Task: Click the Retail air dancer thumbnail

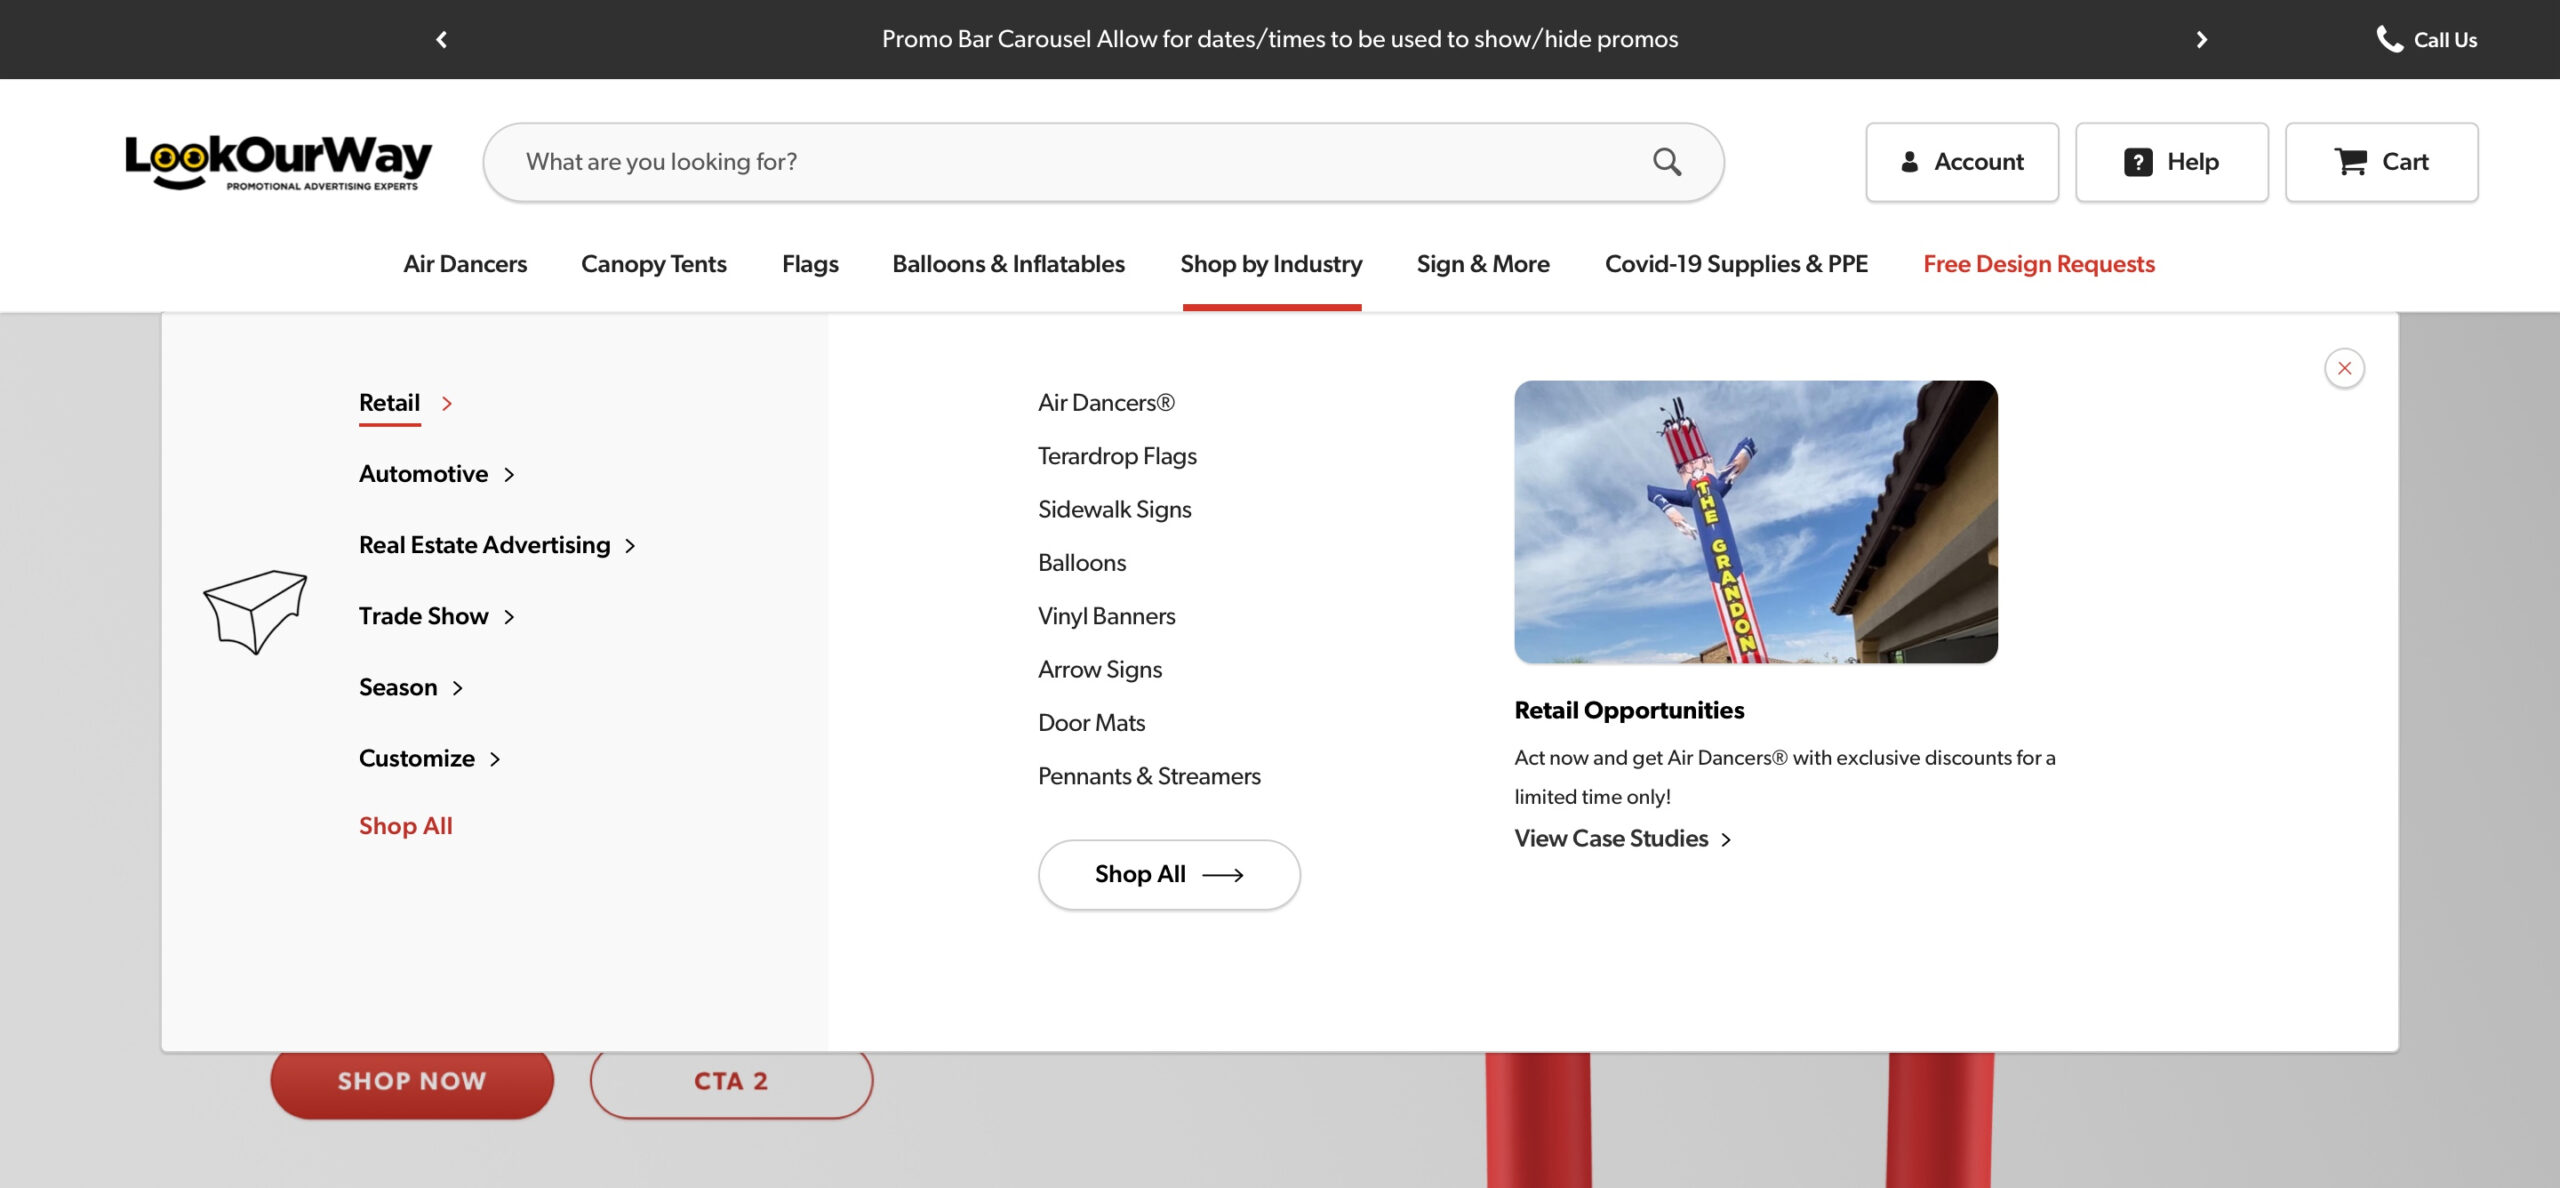Action: pyautogui.click(x=1755, y=521)
